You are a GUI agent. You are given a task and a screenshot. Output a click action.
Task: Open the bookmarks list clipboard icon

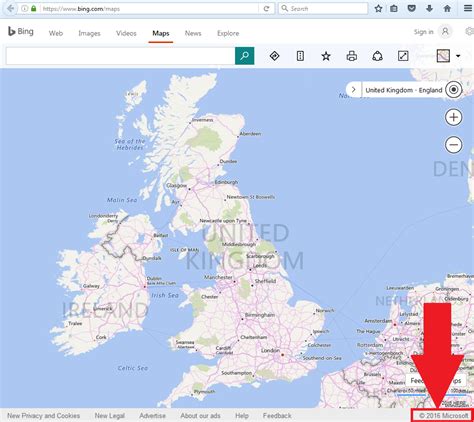(394, 9)
